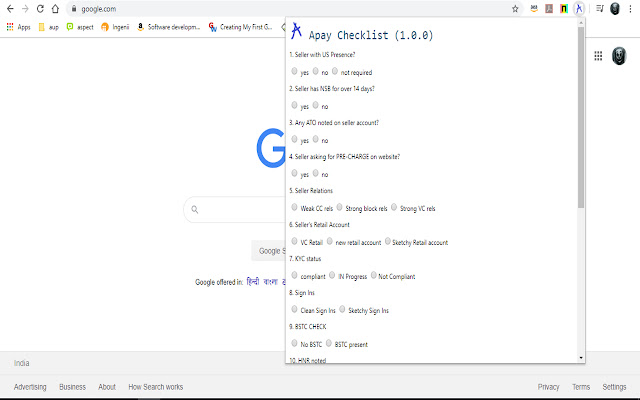Image resolution: width=640 pixels, height=400 pixels.
Task: Select 'no' for Seller asking for PRE-CHARGE
Action: coord(315,173)
